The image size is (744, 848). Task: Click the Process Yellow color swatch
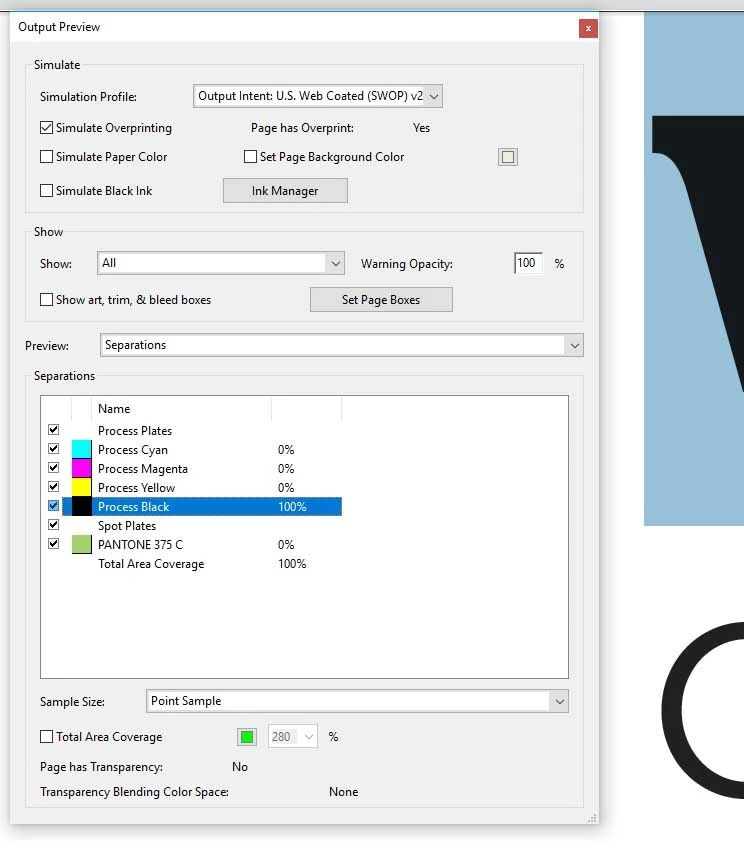coord(82,487)
